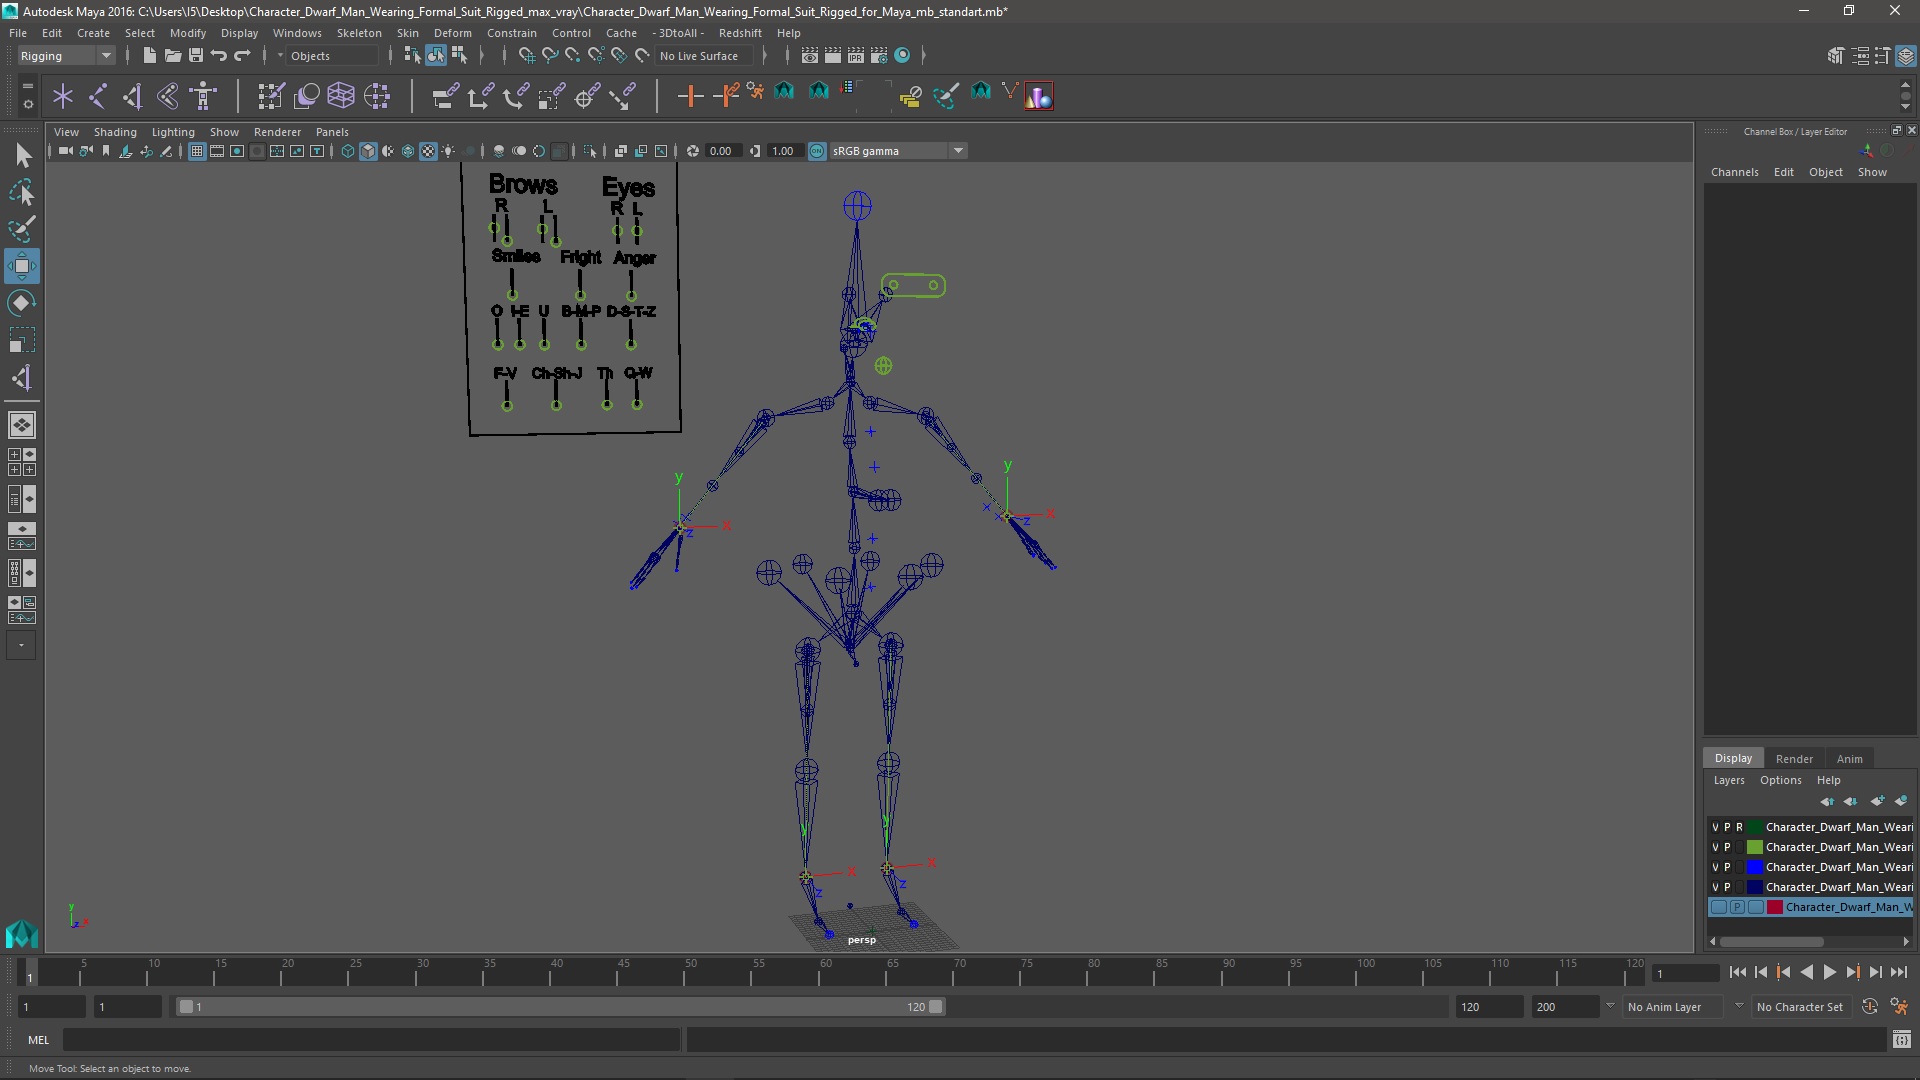This screenshot has height=1080, width=1920.
Task: Toggle visibility V of light green layer
Action: point(1715,847)
